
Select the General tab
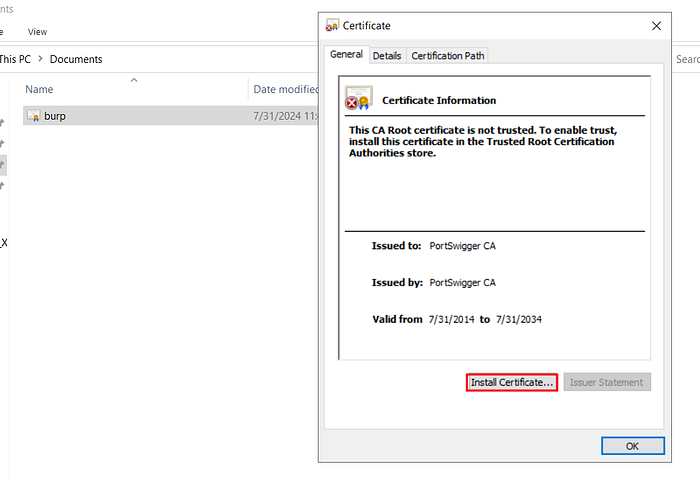346,54
